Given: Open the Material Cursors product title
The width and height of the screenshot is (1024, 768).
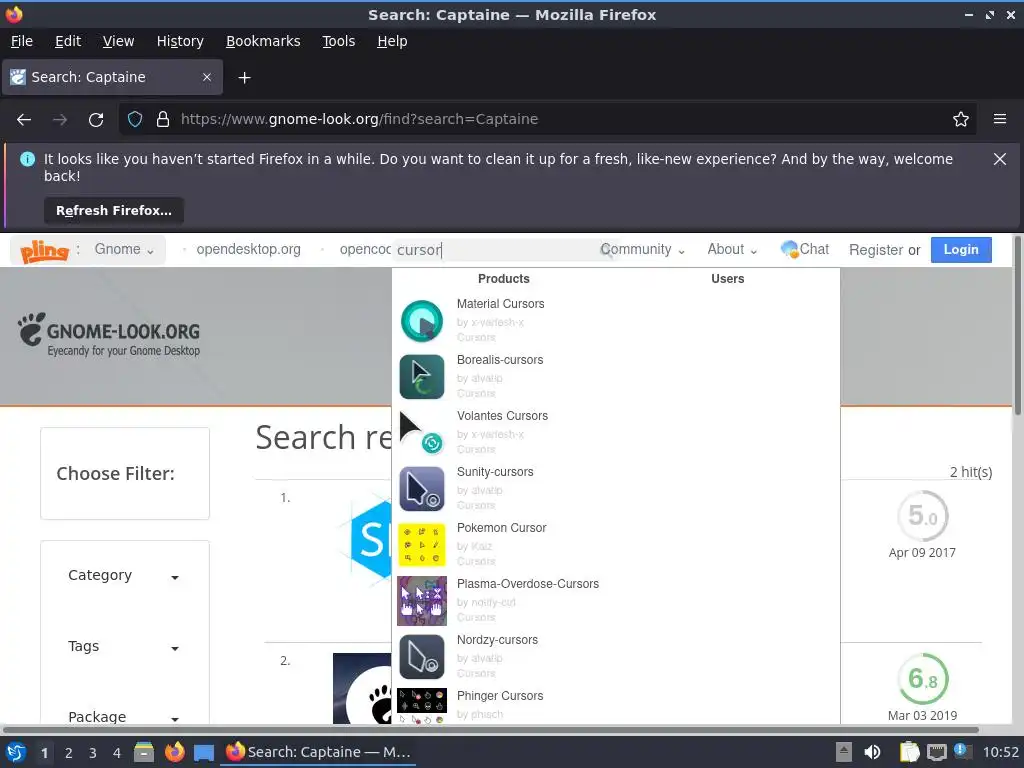Looking at the screenshot, I should [x=500, y=304].
